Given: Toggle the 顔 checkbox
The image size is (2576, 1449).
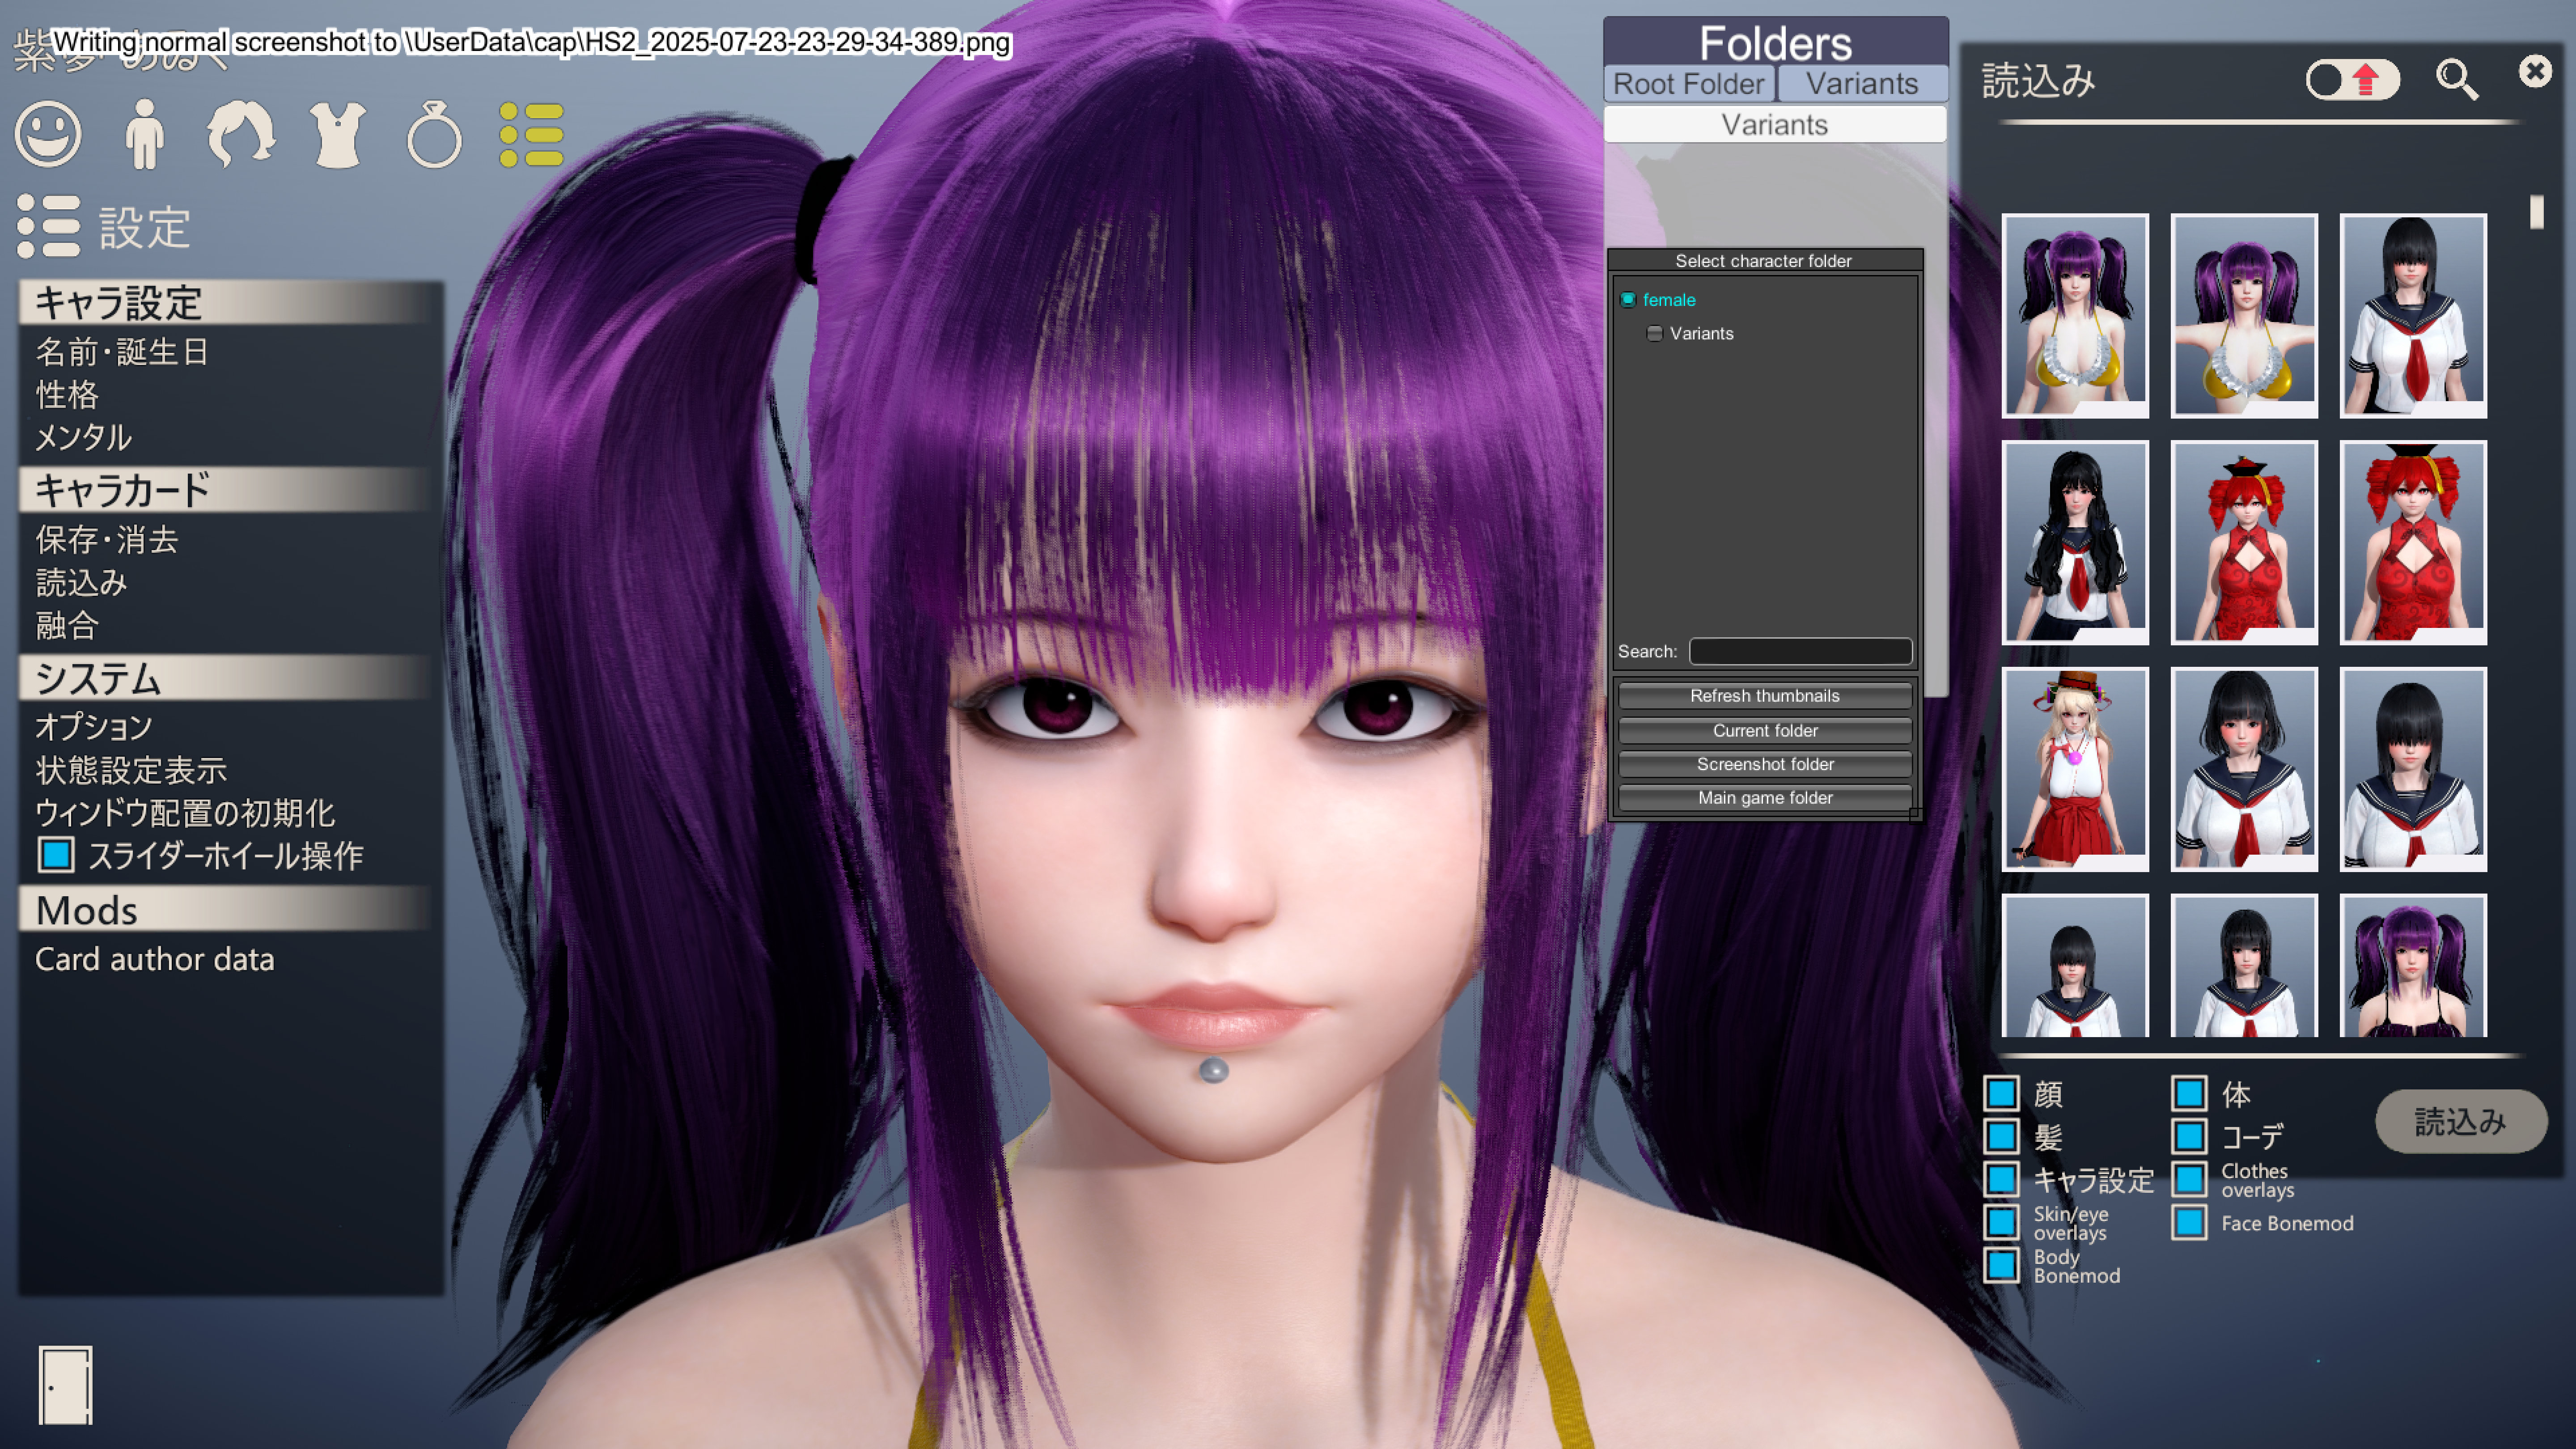Looking at the screenshot, I should pyautogui.click(x=2001, y=1093).
